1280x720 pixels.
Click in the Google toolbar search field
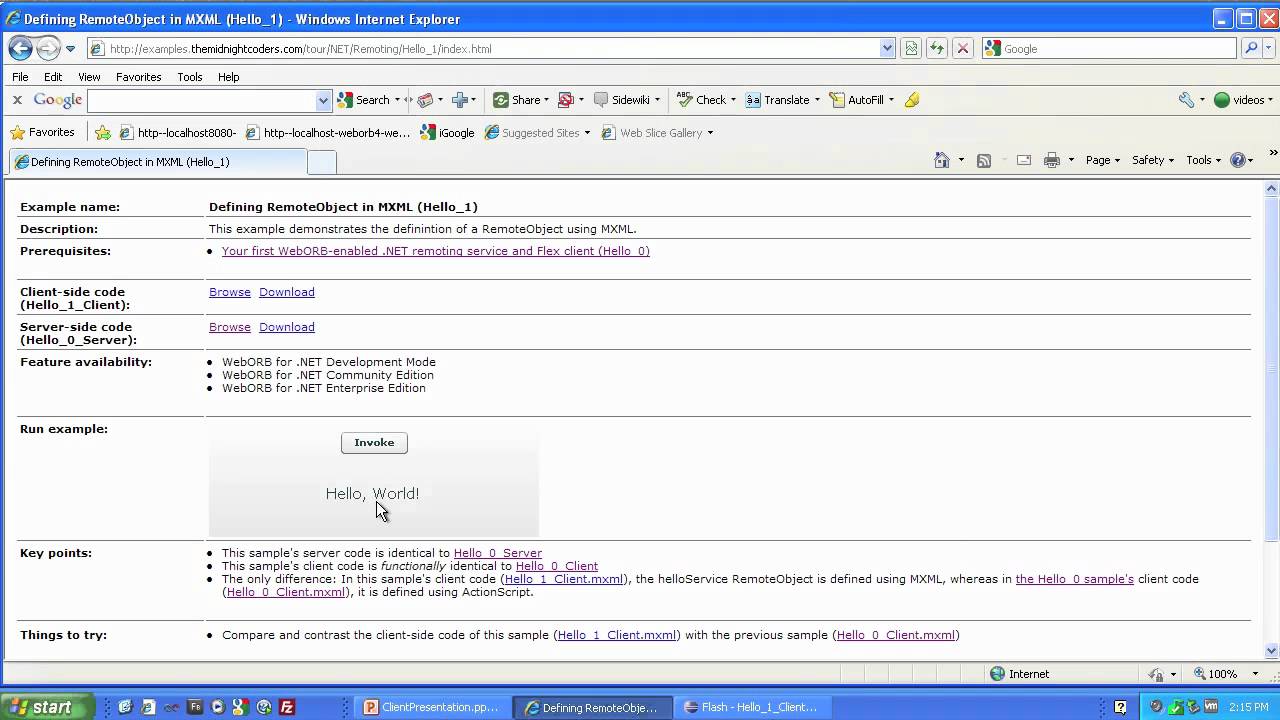click(x=201, y=100)
